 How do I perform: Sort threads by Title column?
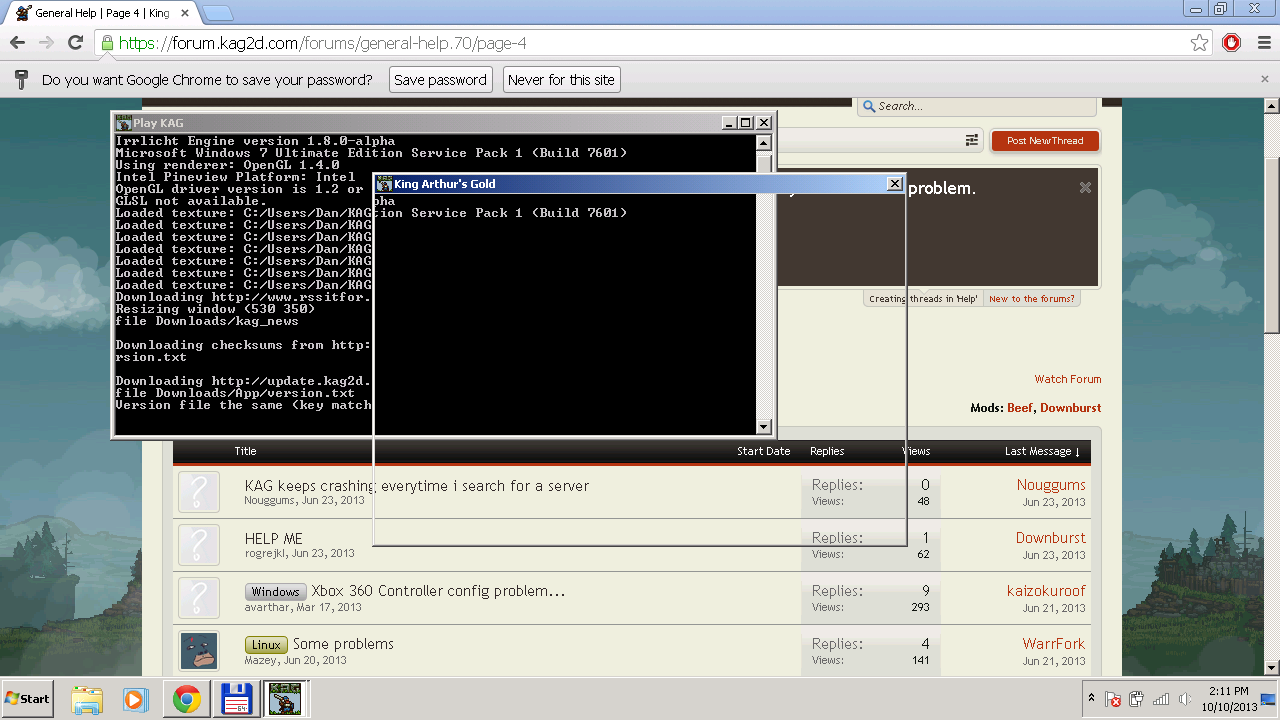pyautogui.click(x=245, y=451)
